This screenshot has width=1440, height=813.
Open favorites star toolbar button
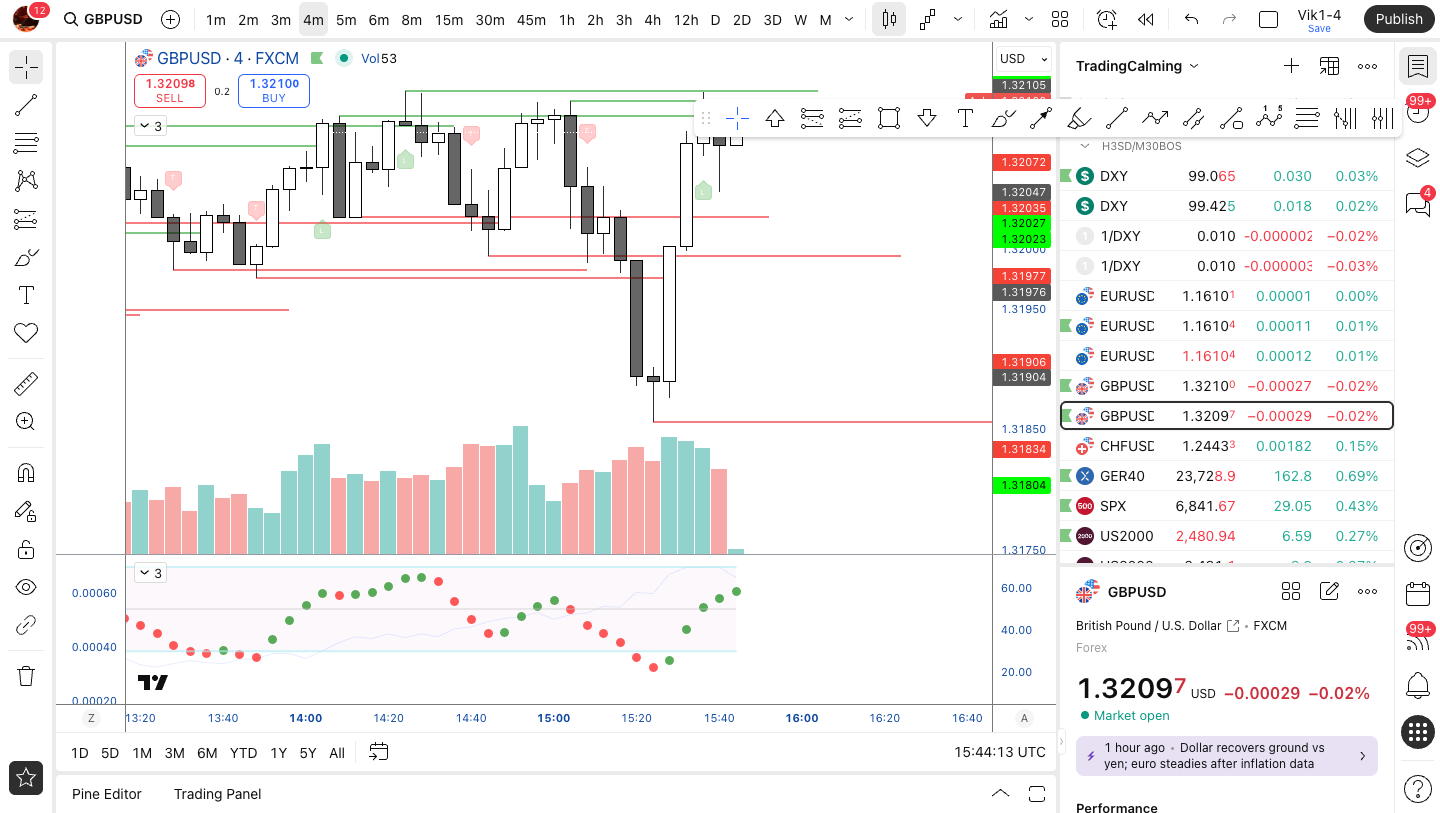click(26, 777)
